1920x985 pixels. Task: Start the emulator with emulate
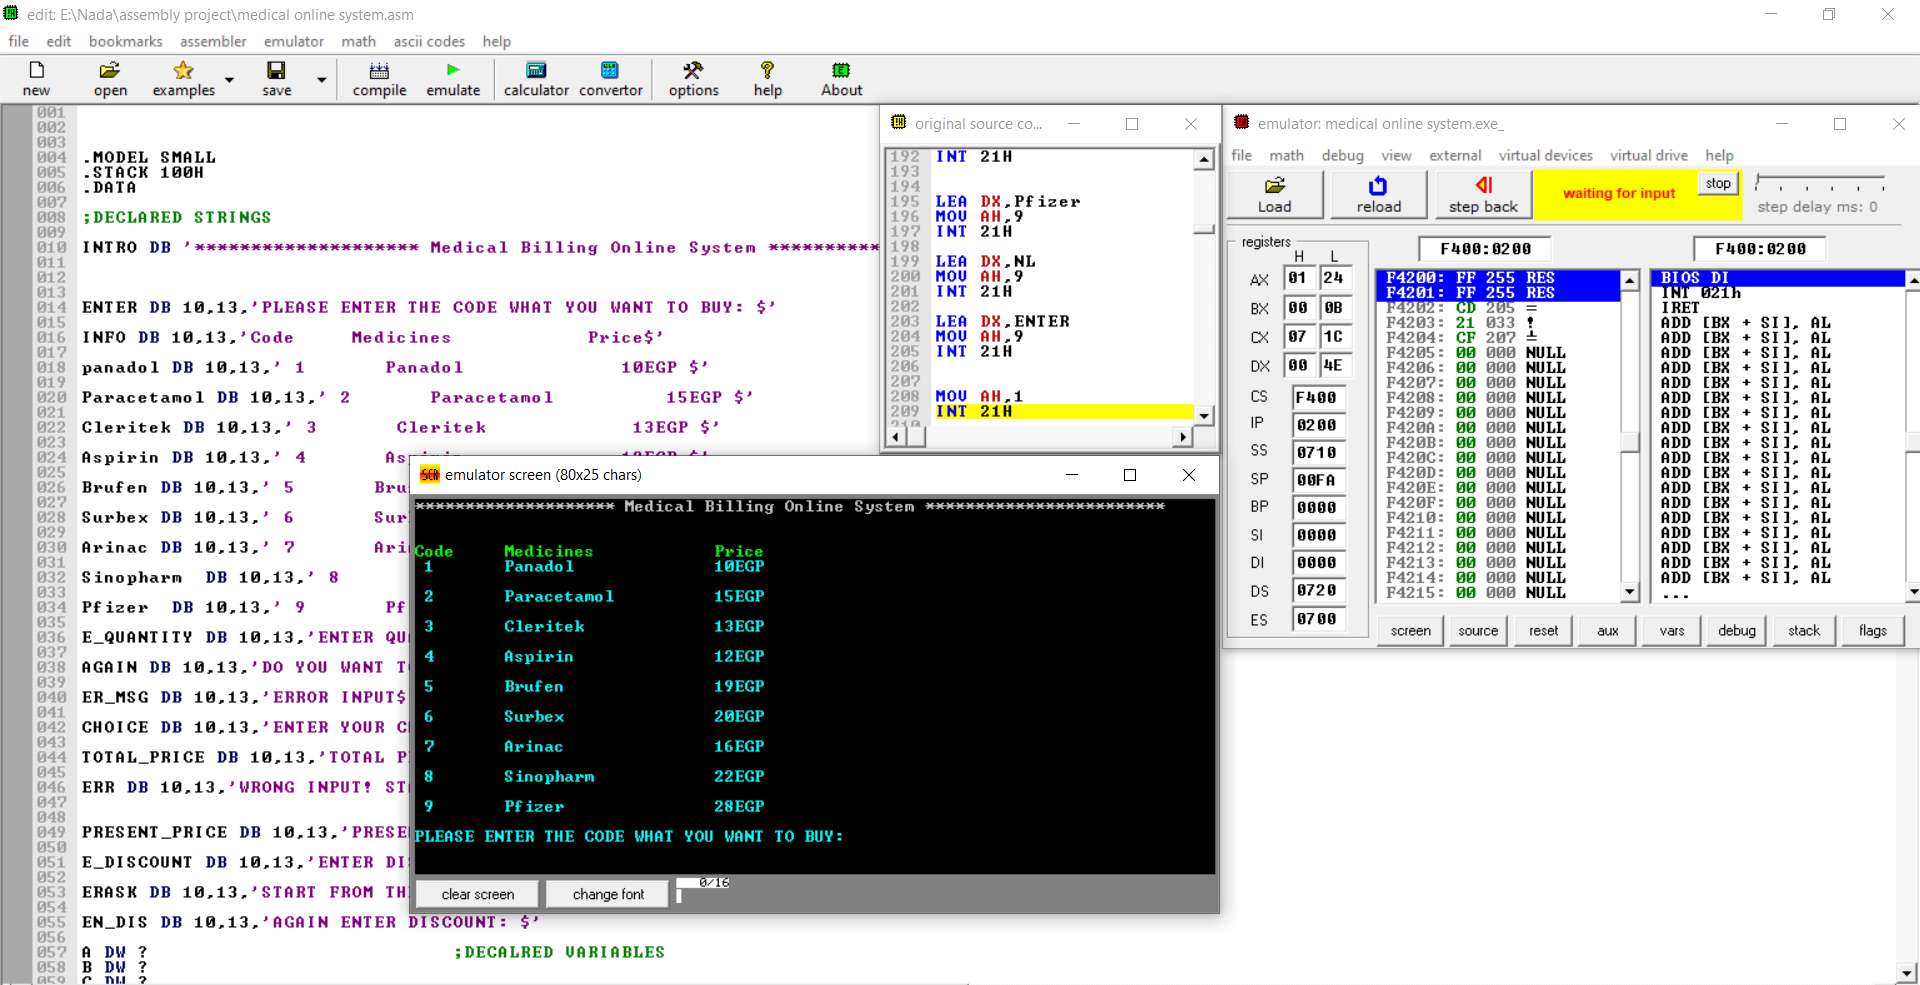click(x=453, y=78)
